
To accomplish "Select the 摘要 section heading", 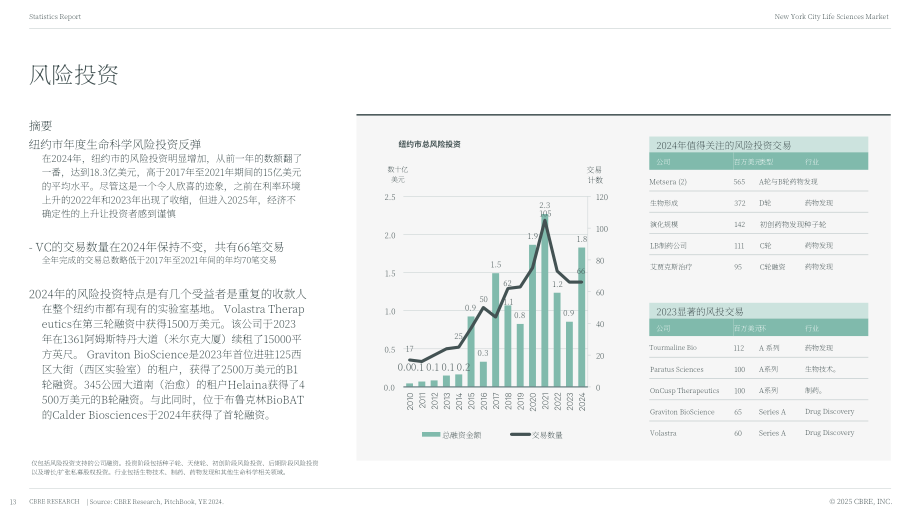I will (40, 126).
